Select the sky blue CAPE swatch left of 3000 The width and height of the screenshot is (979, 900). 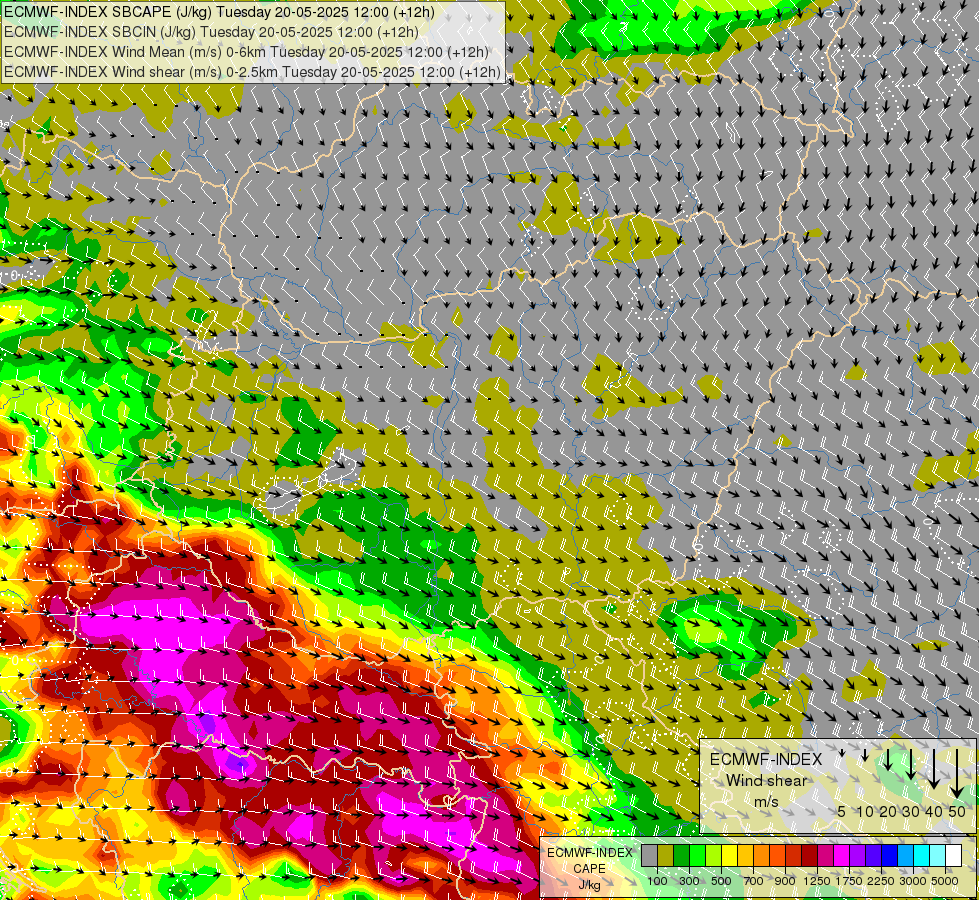[905, 856]
